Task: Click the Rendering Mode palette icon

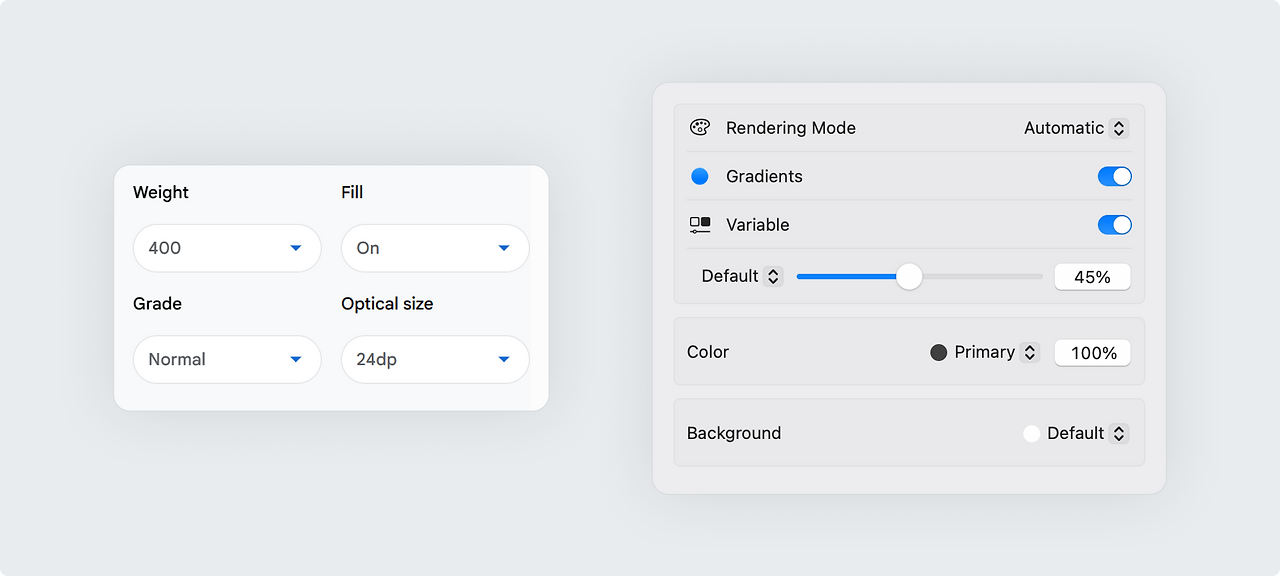Action: [x=700, y=128]
